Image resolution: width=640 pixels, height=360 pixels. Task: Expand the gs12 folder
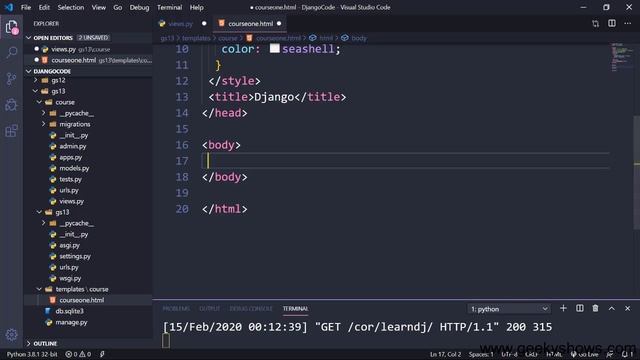(x=58, y=80)
